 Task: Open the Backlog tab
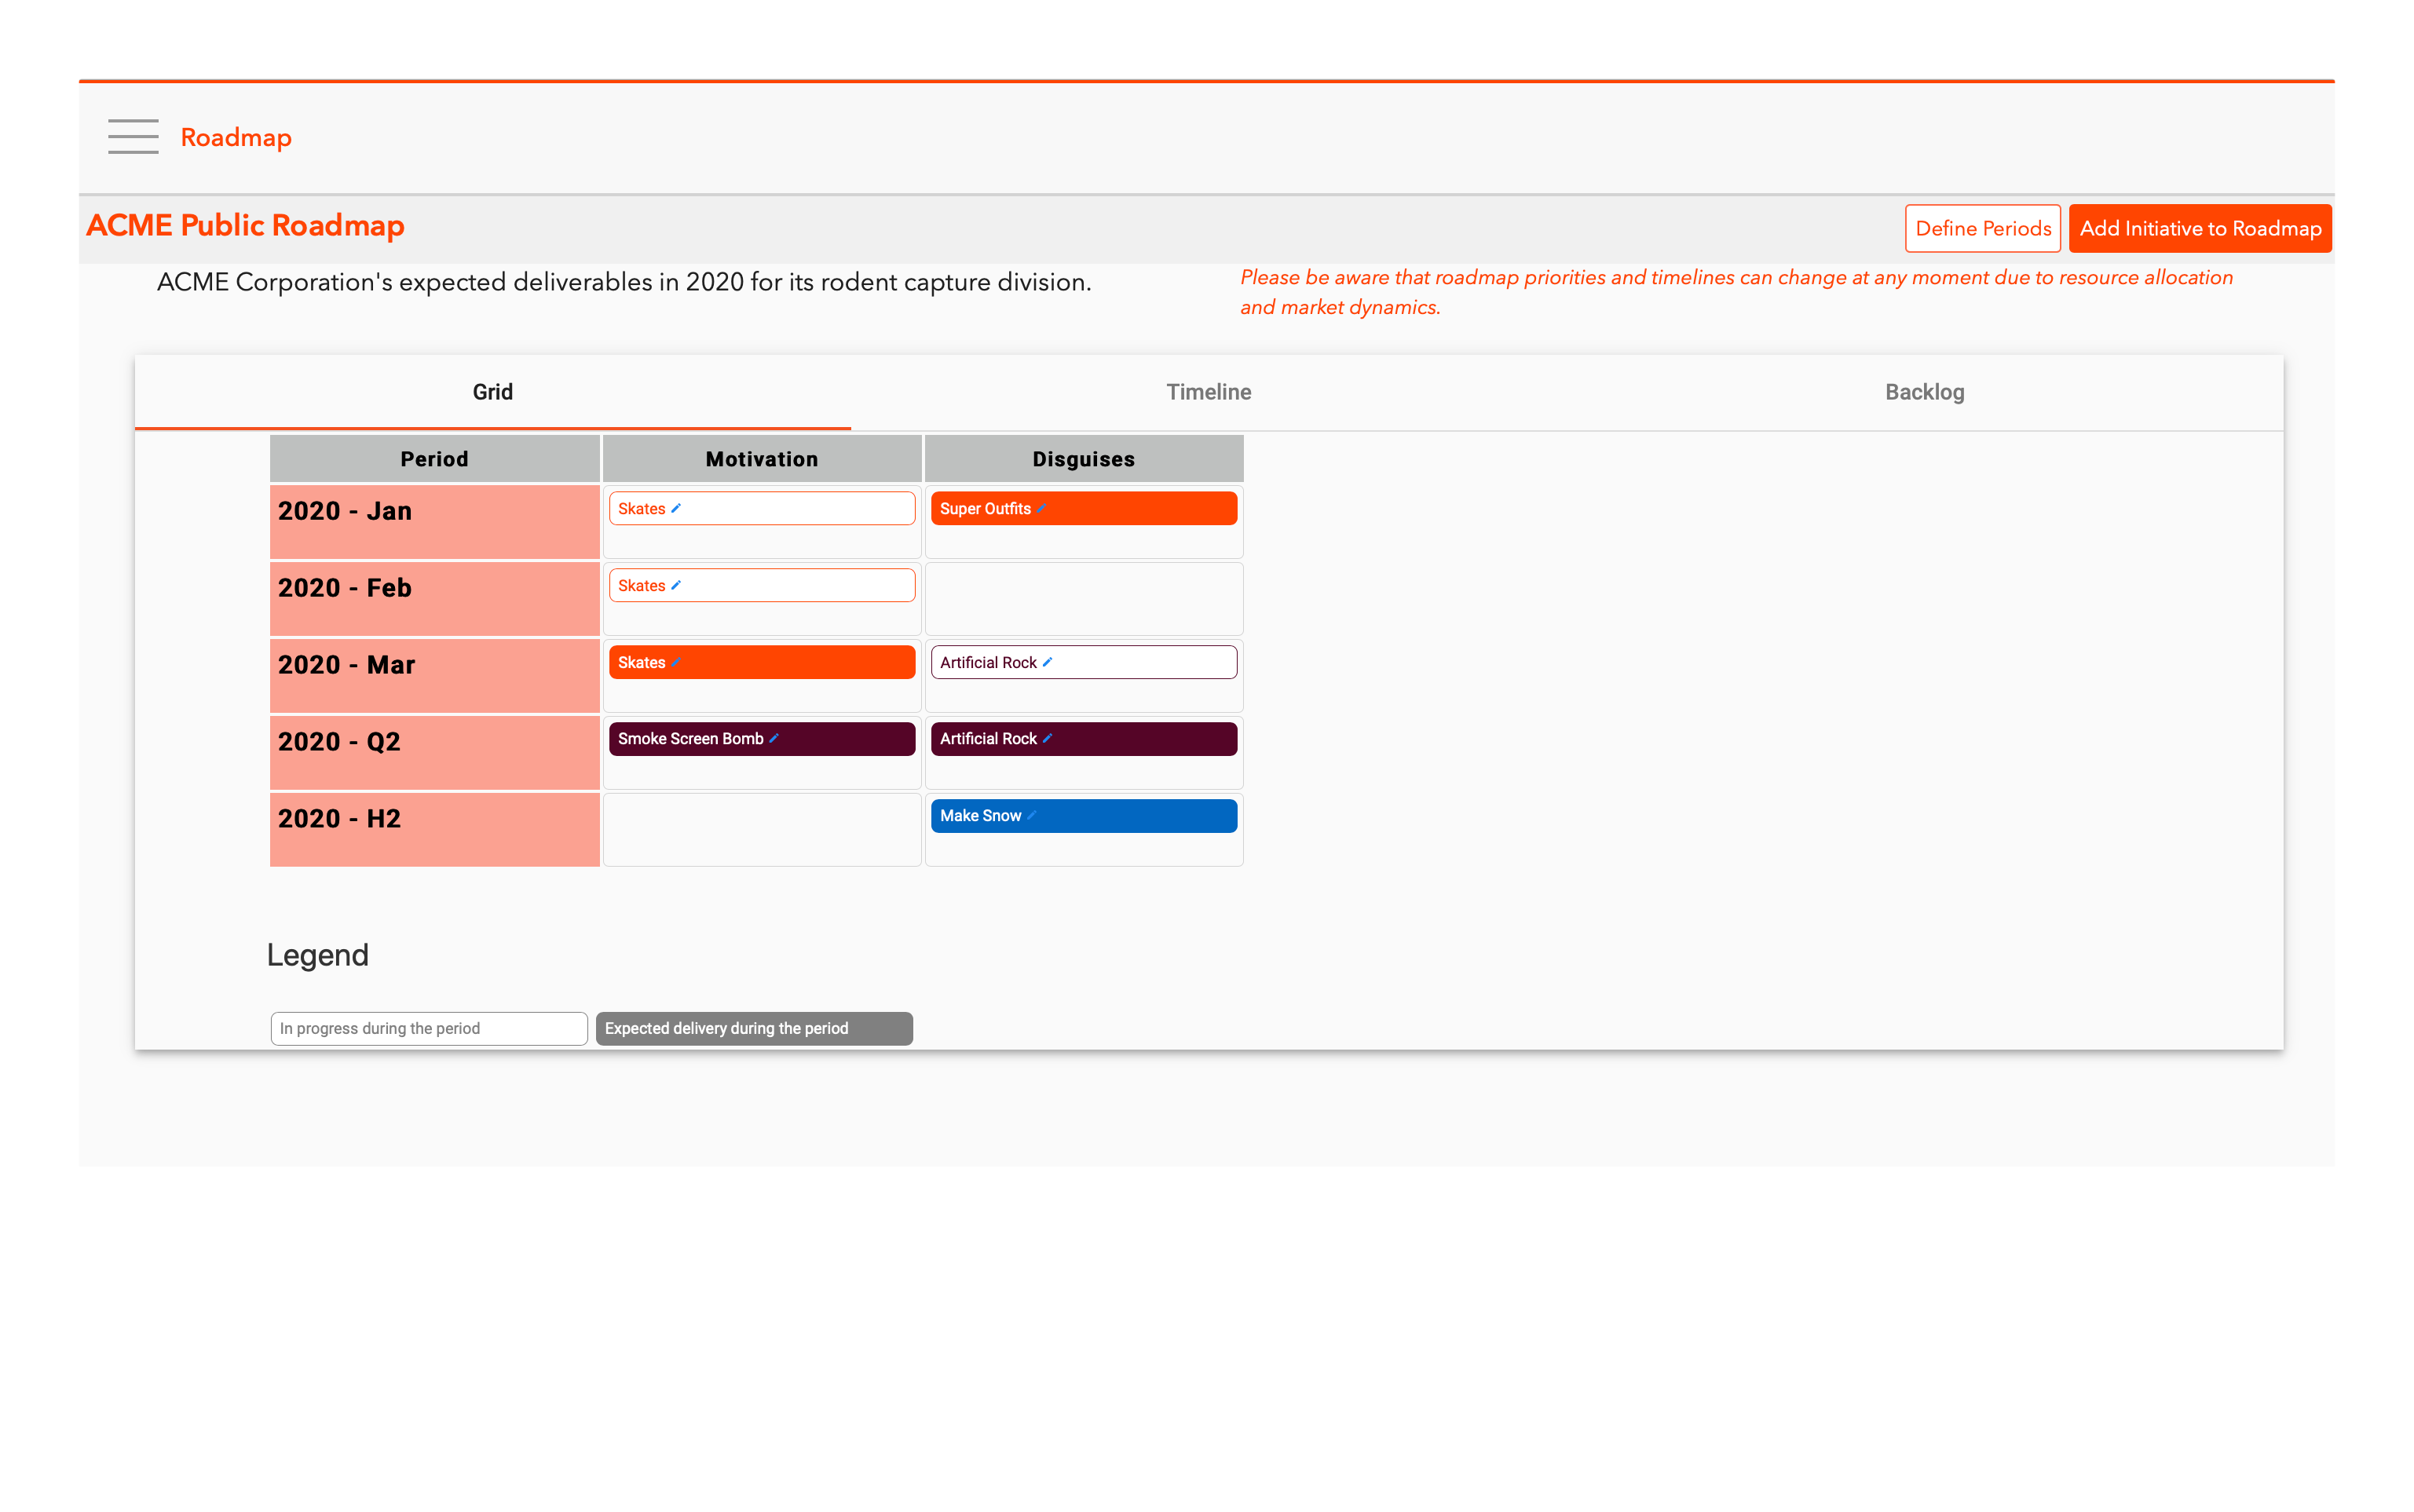[1924, 392]
